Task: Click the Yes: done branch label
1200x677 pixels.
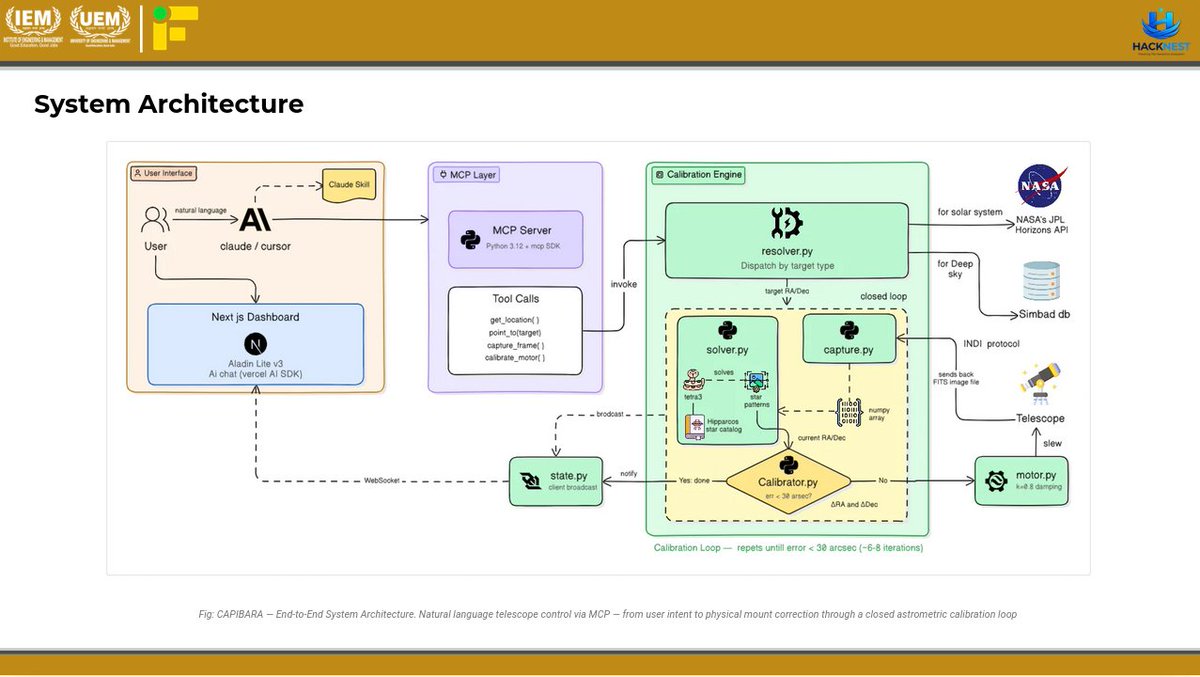Action: point(696,480)
